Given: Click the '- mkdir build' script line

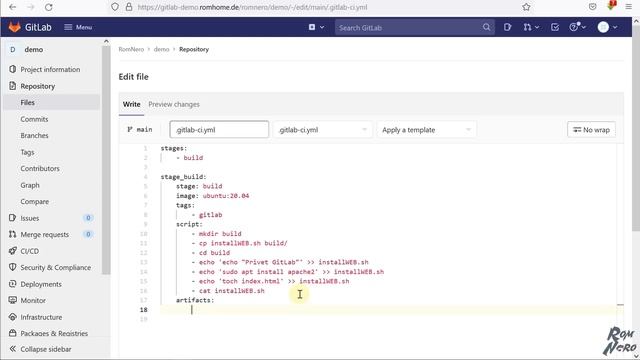Looking at the screenshot, I should pyautogui.click(x=216, y=233).
